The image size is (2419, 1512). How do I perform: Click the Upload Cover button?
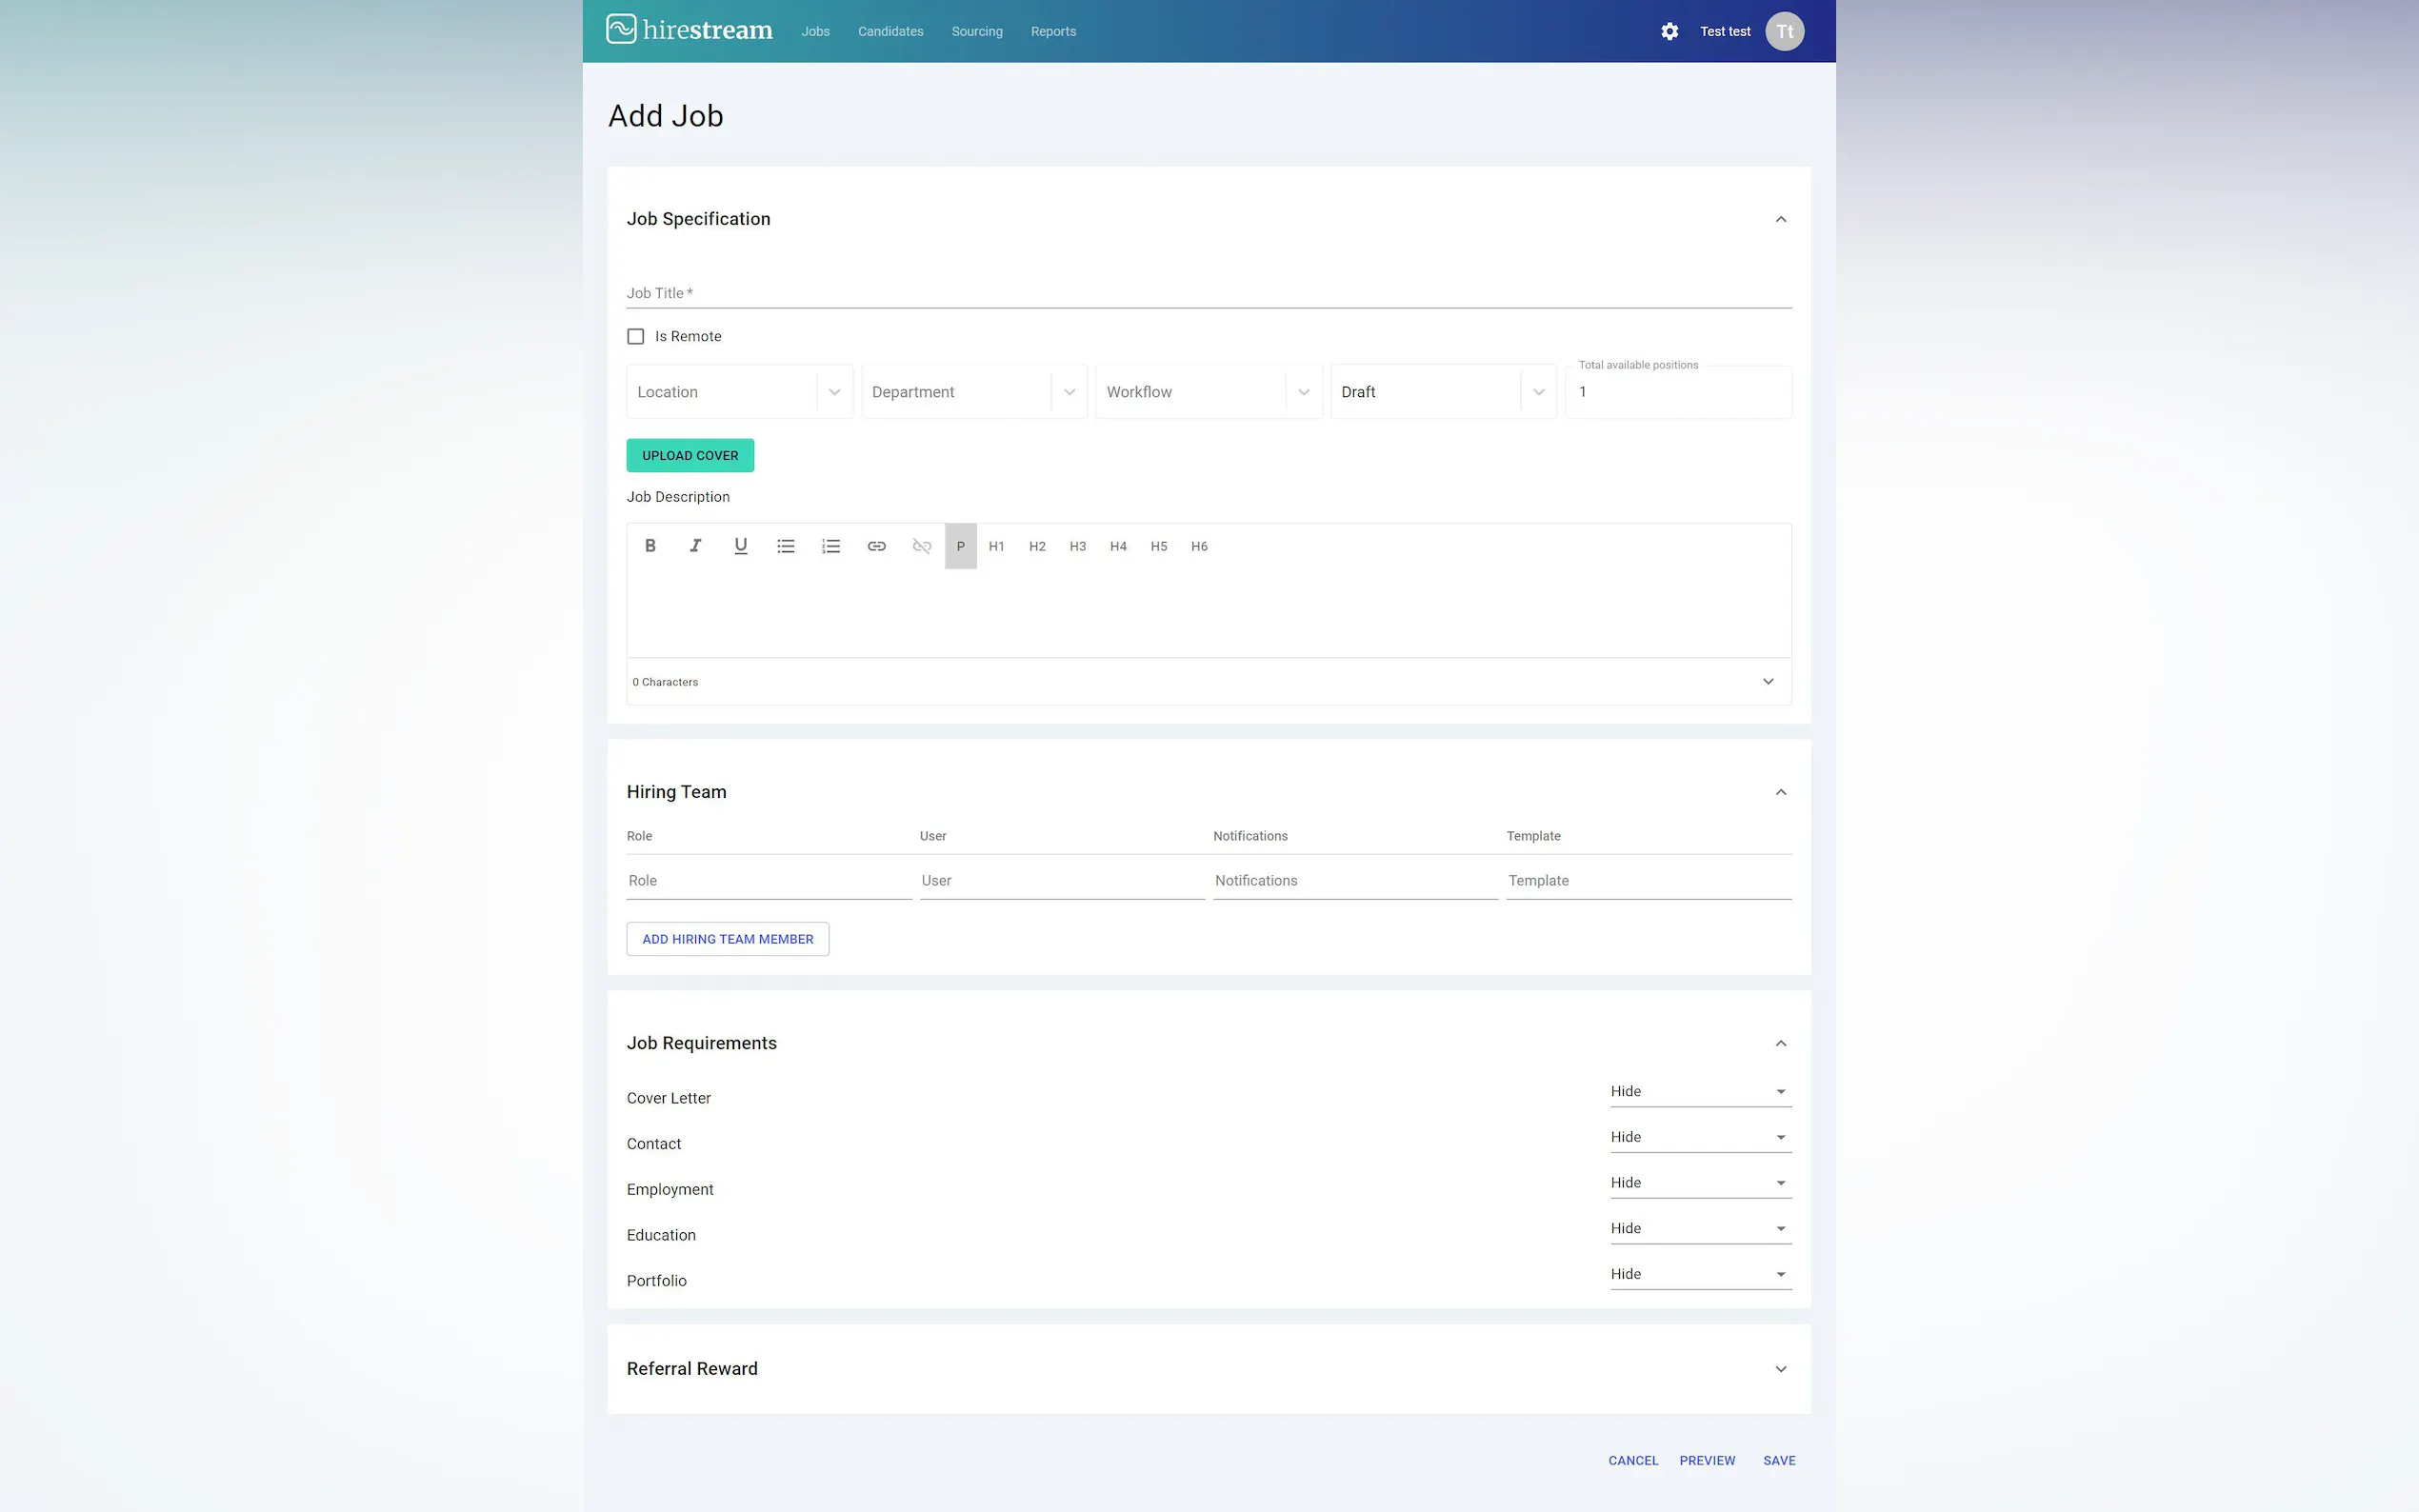[x=690, y=455]
